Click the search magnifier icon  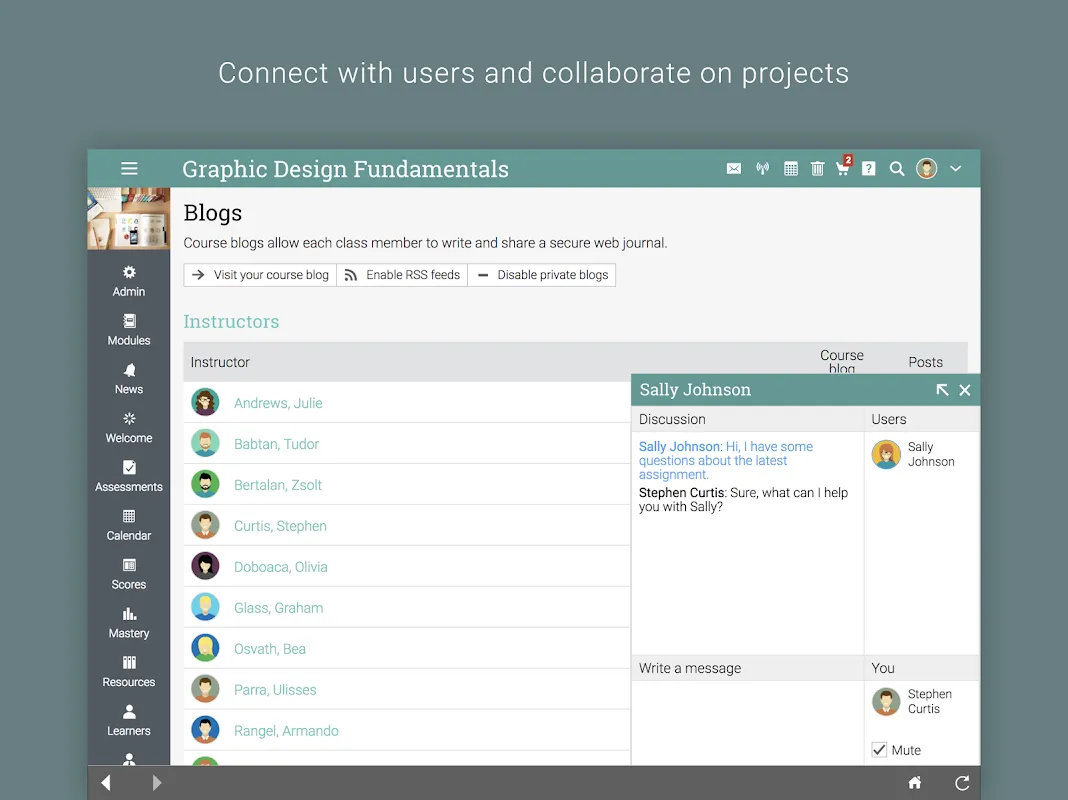(897, 169)
